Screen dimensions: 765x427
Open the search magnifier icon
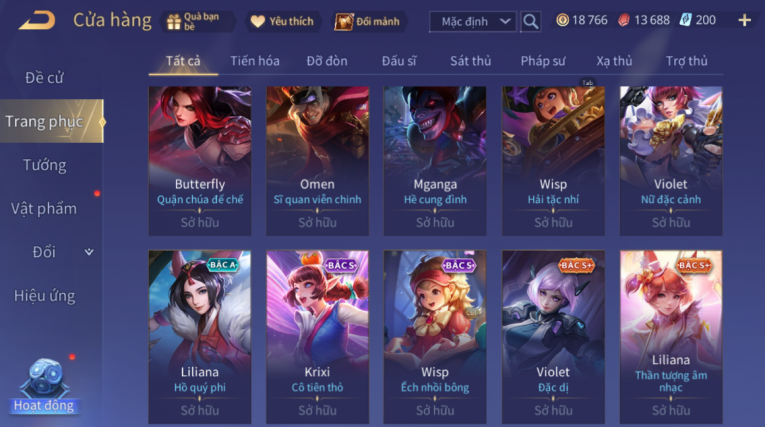click(x=530, y=21)
